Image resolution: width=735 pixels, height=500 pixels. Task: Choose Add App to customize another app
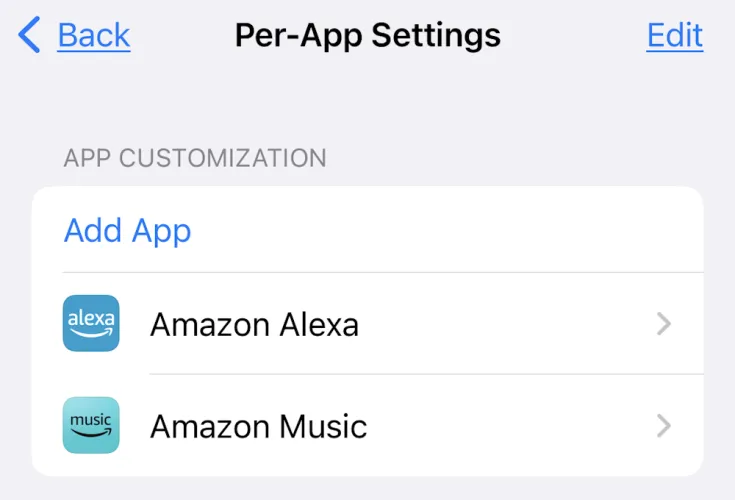tap(127, 231)
